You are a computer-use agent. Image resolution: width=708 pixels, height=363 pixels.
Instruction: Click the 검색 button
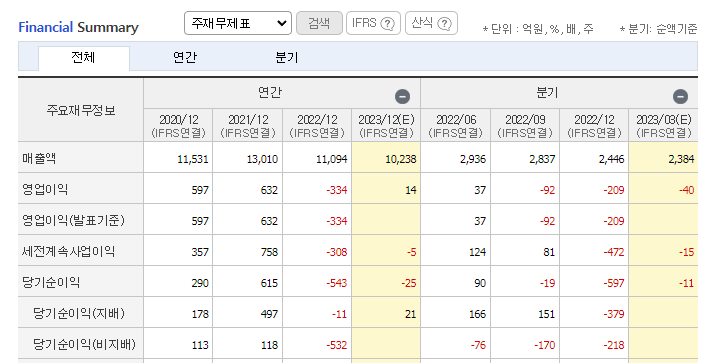pyautogui.click(x=319, y=23)
